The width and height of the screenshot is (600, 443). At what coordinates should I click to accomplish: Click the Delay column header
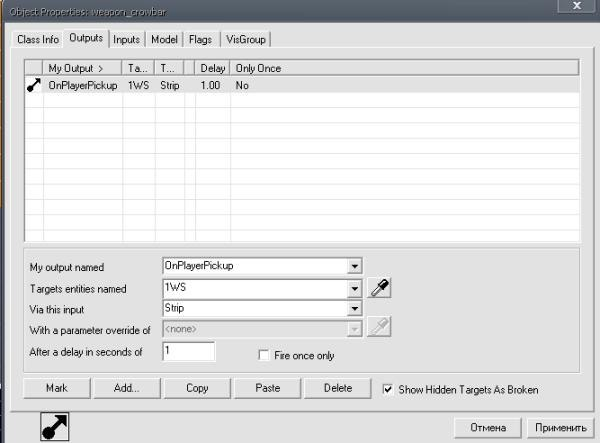pos(212,68)
